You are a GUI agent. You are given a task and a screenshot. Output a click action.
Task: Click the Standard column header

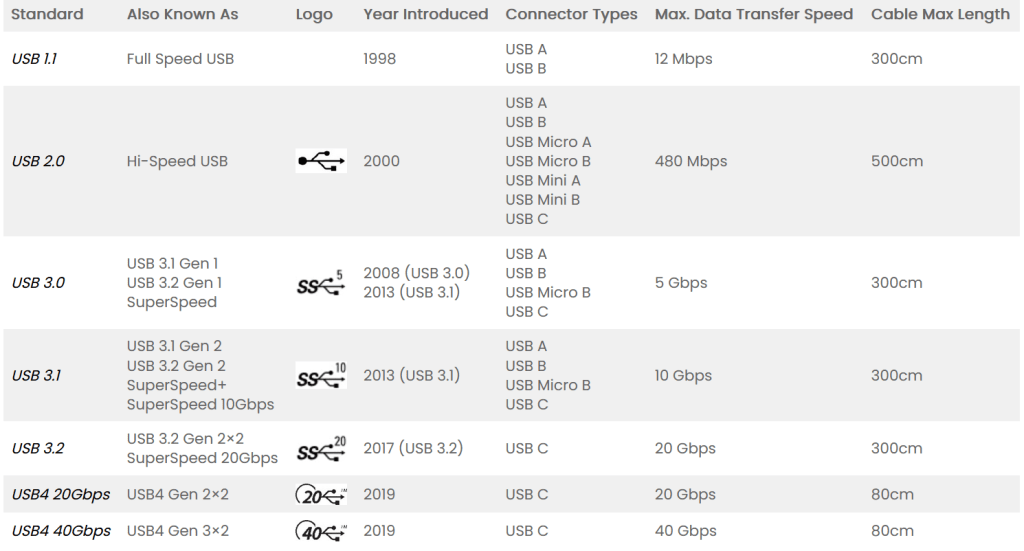point(47,15)
